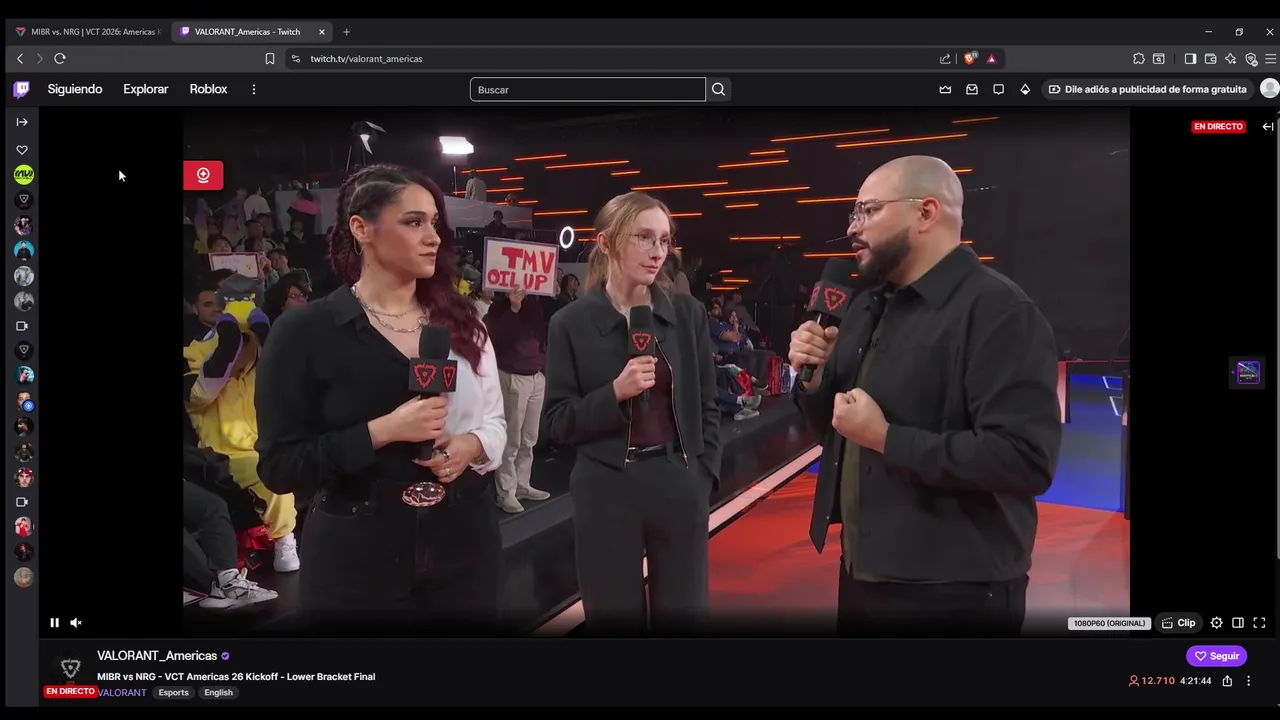Open Prime loot crown icon
The image size is (1280, 720).
tap(945, 90)
